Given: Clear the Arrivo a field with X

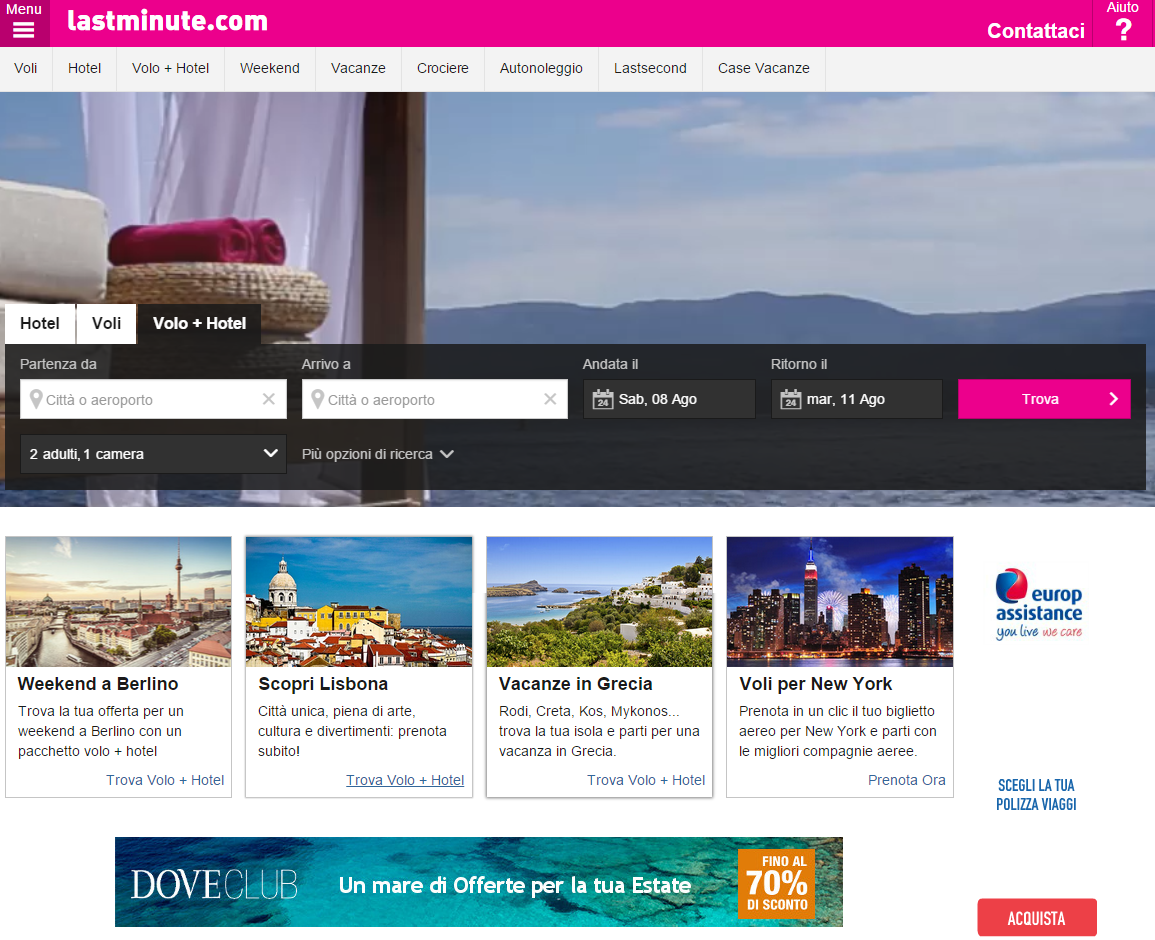Looking at the screenshot, I should (x=550, y=399).
